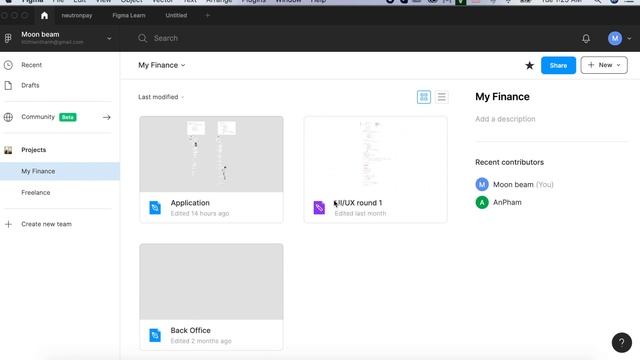Click the Beta badge next to Community

68,117
